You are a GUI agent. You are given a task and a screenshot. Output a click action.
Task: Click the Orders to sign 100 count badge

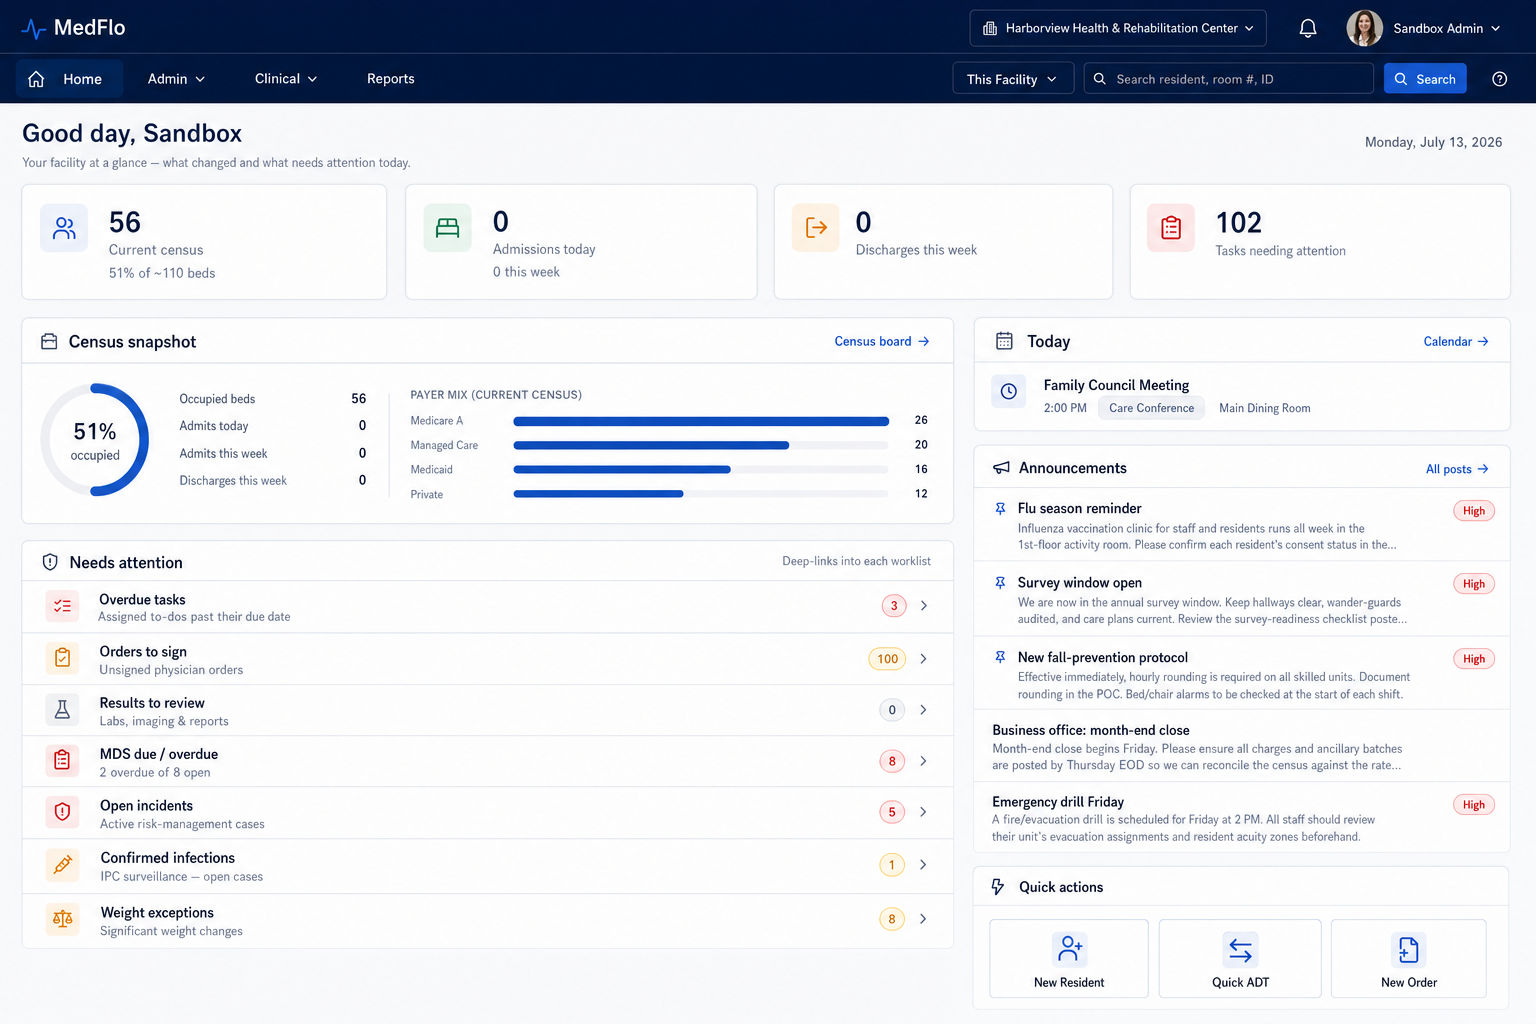(x=887, y=659)
